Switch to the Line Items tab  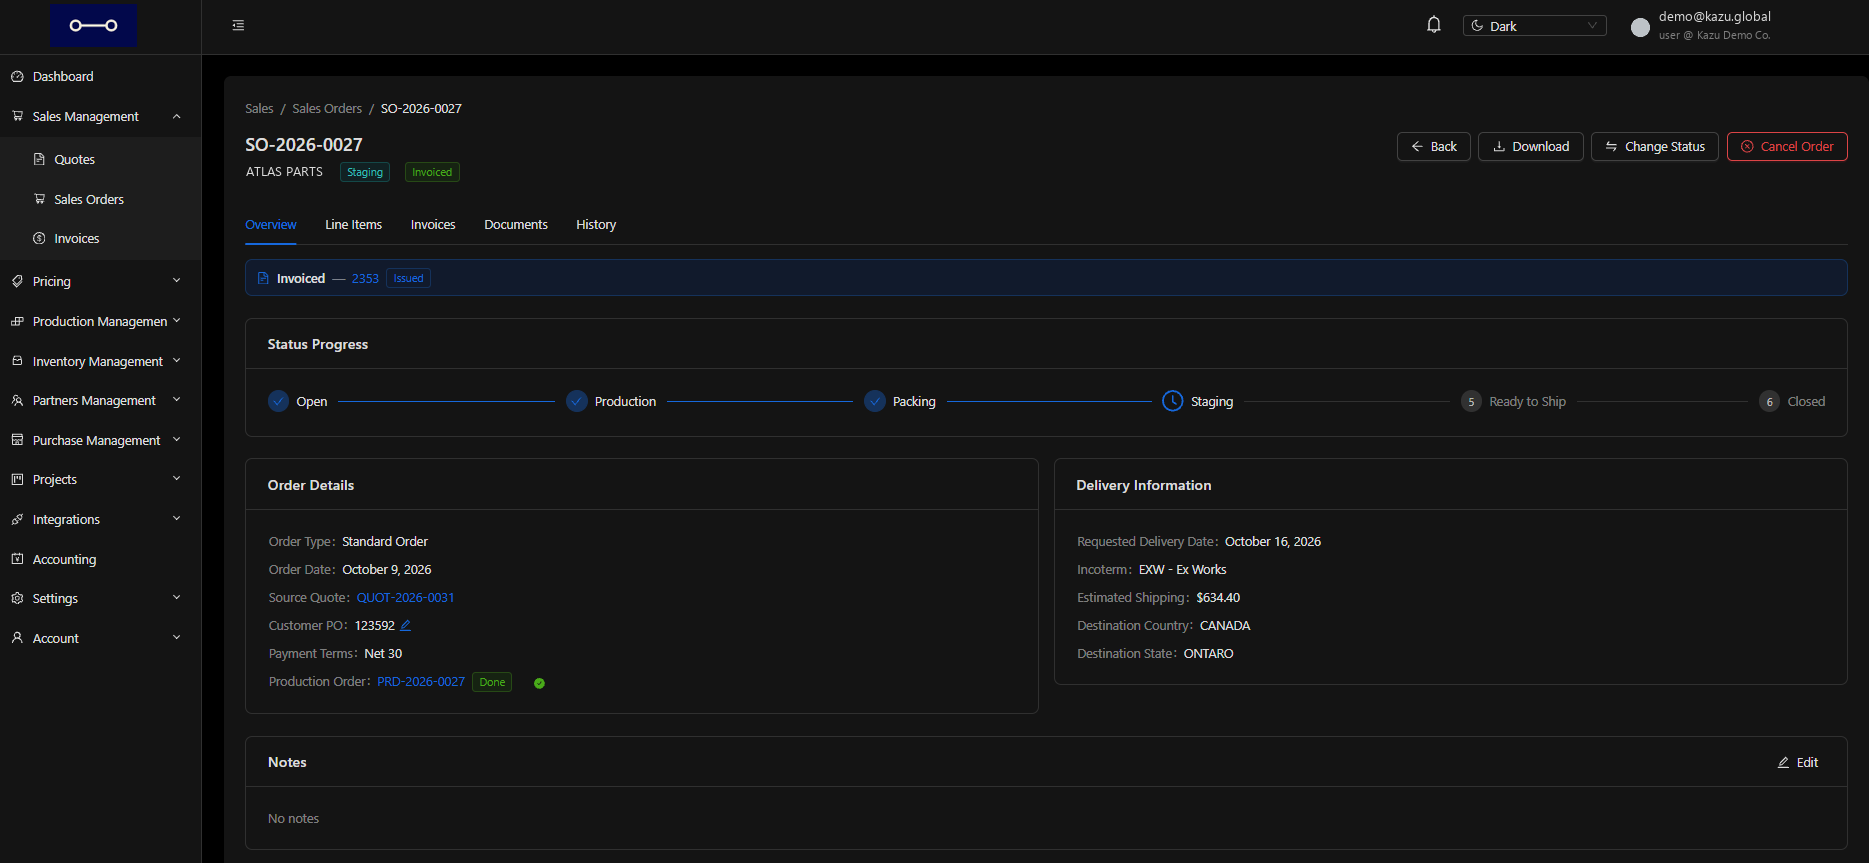[x=353, y=225]
